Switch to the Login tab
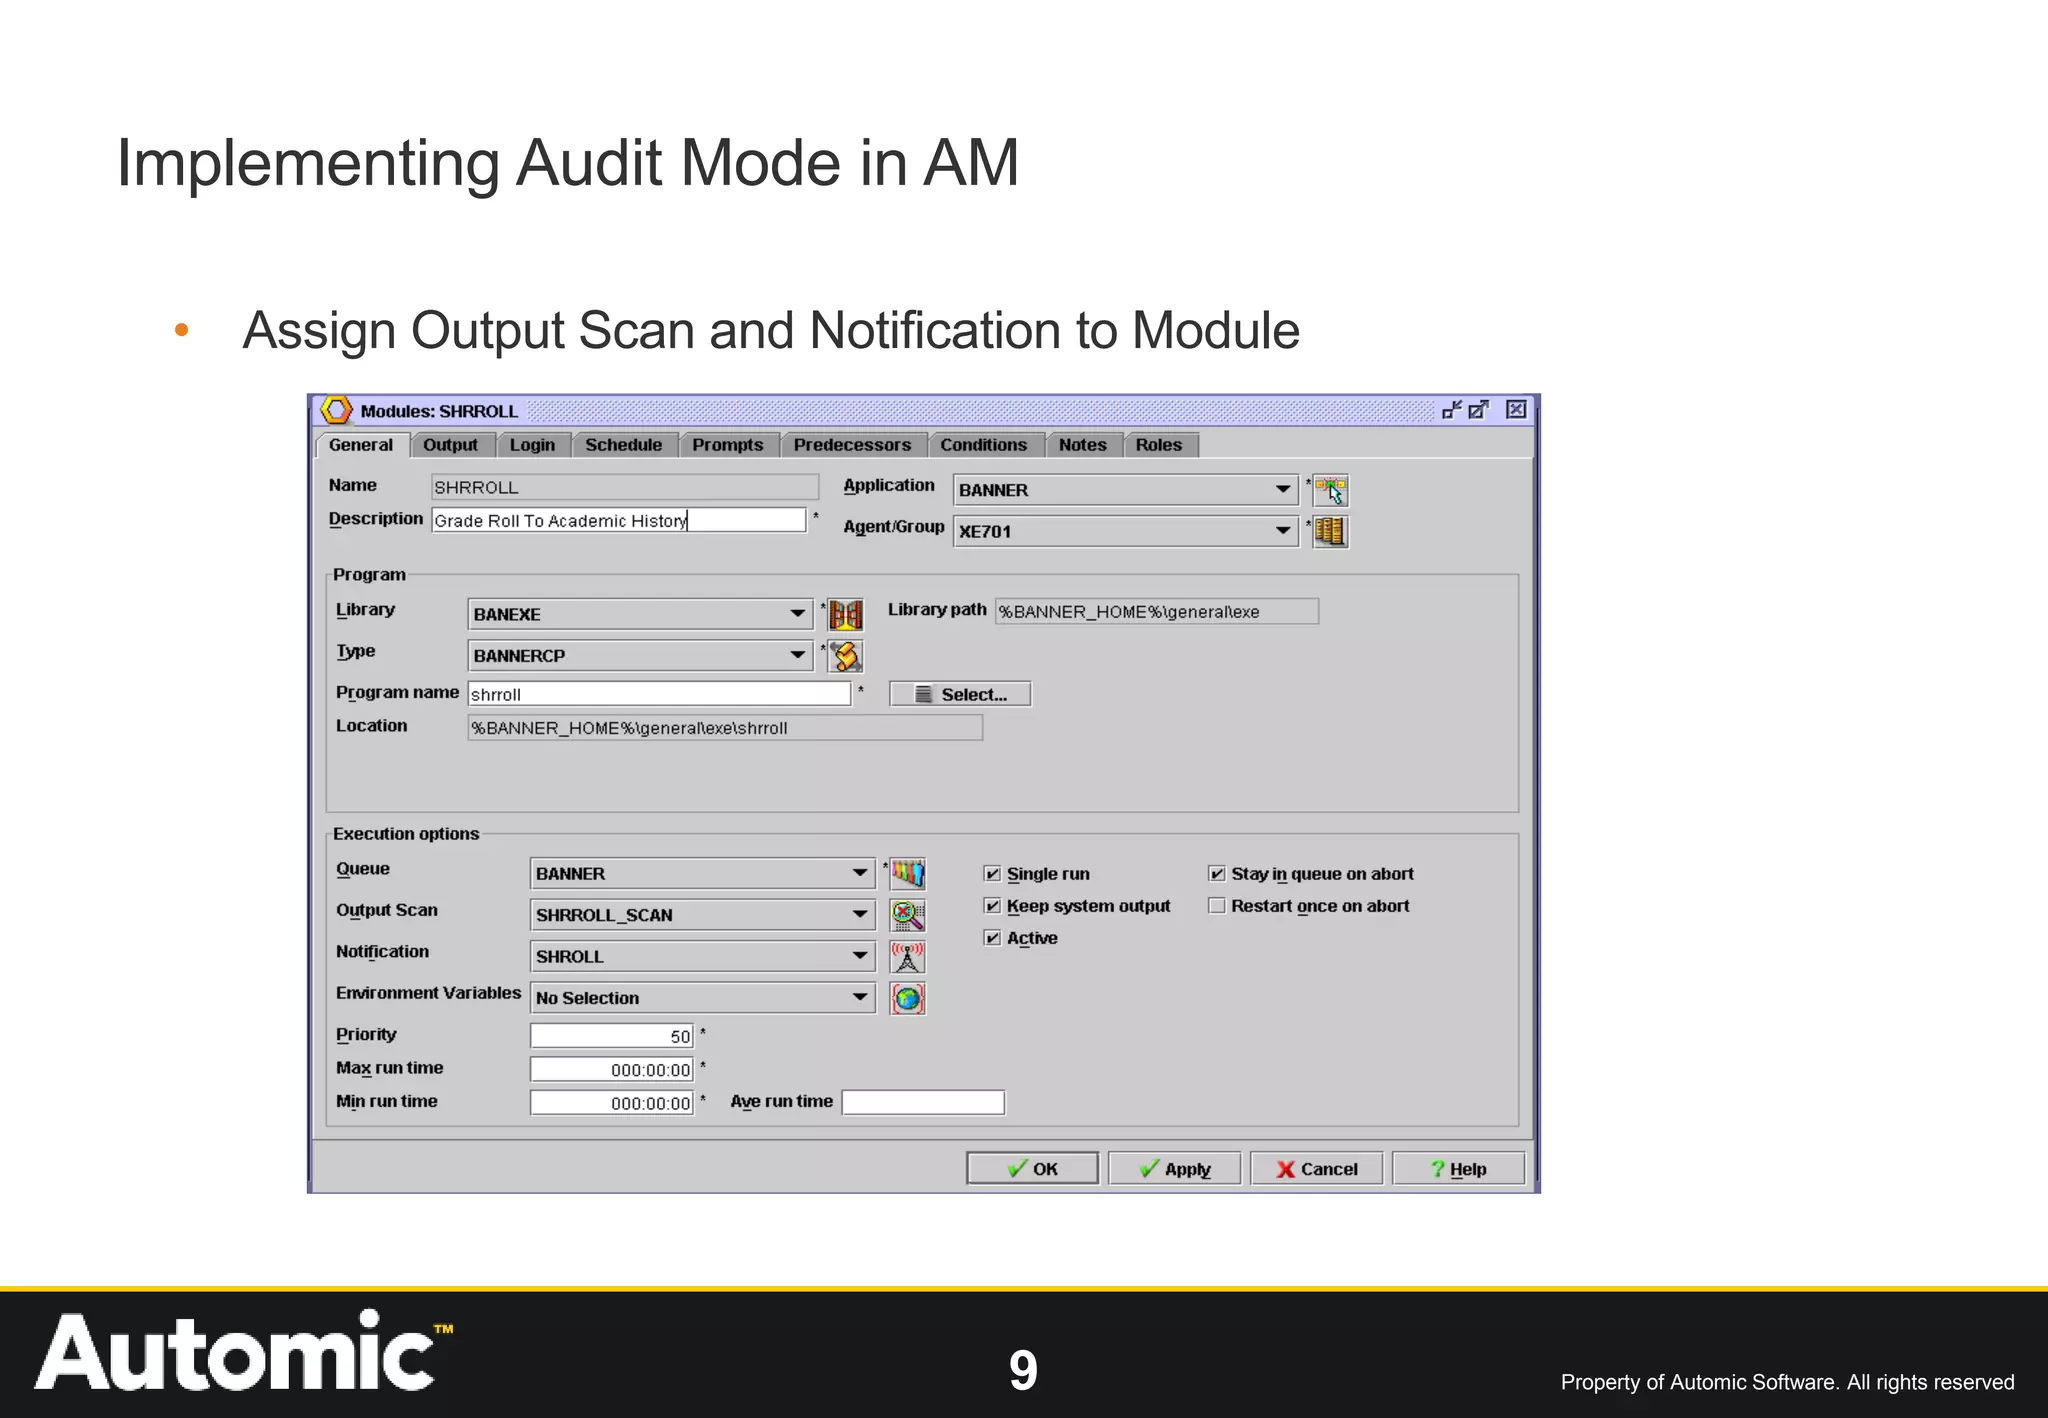This screenshot has height=1418, width=2048. tap(532, 445)
